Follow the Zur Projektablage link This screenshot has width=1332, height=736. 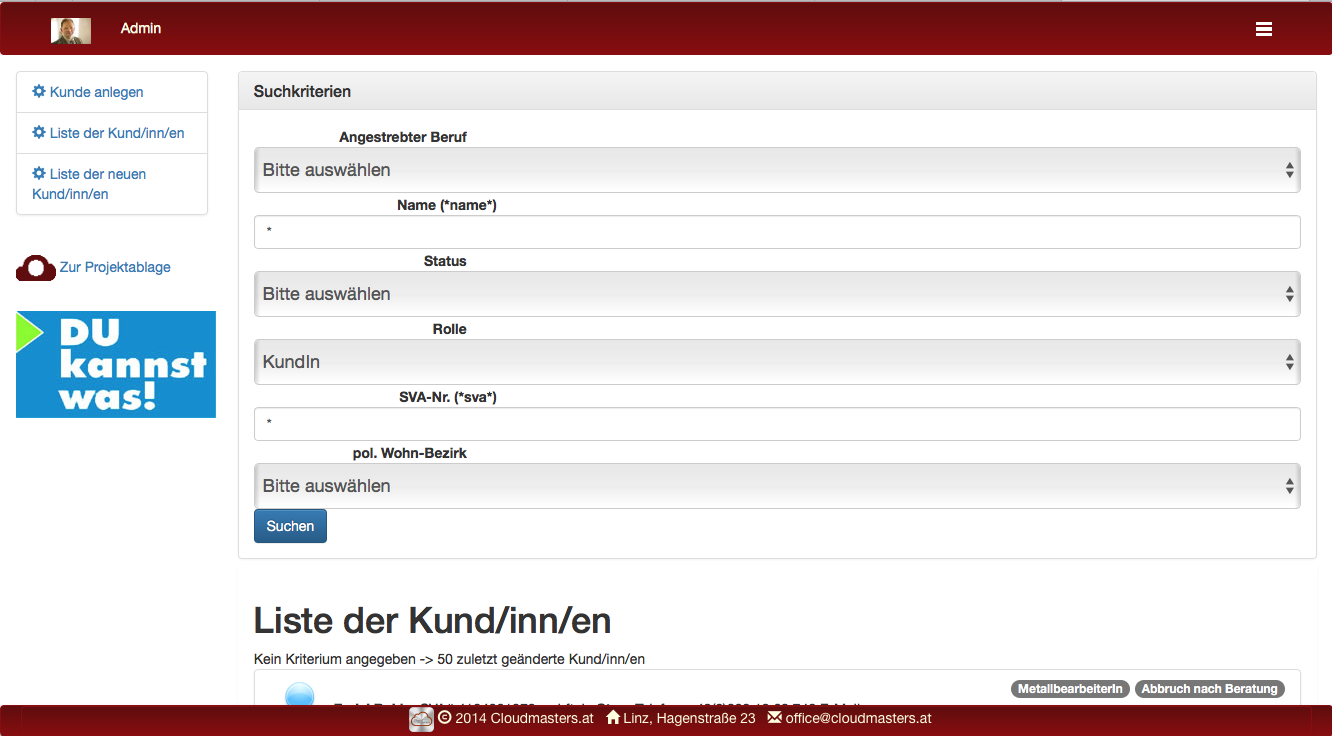click(115, 267)
